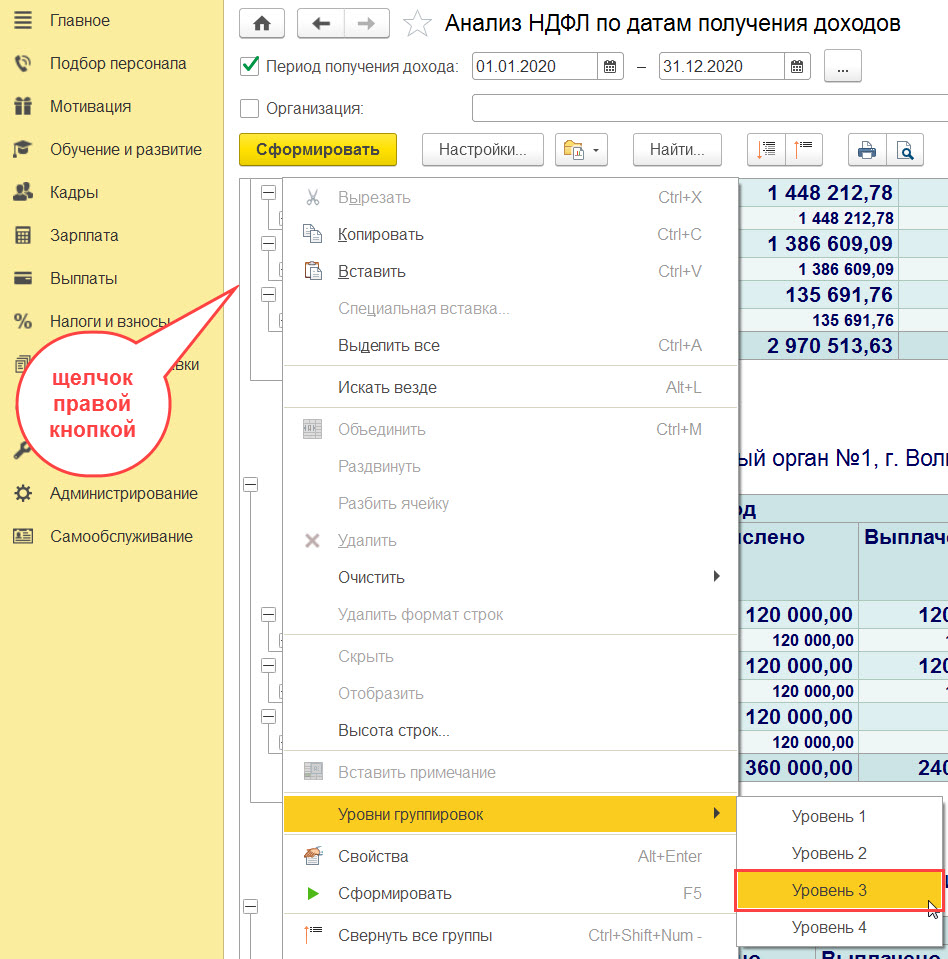This screenshot has height=959, width=948.
Task: Collapse the topmost group minus box
Action: (x=268, y=193)
